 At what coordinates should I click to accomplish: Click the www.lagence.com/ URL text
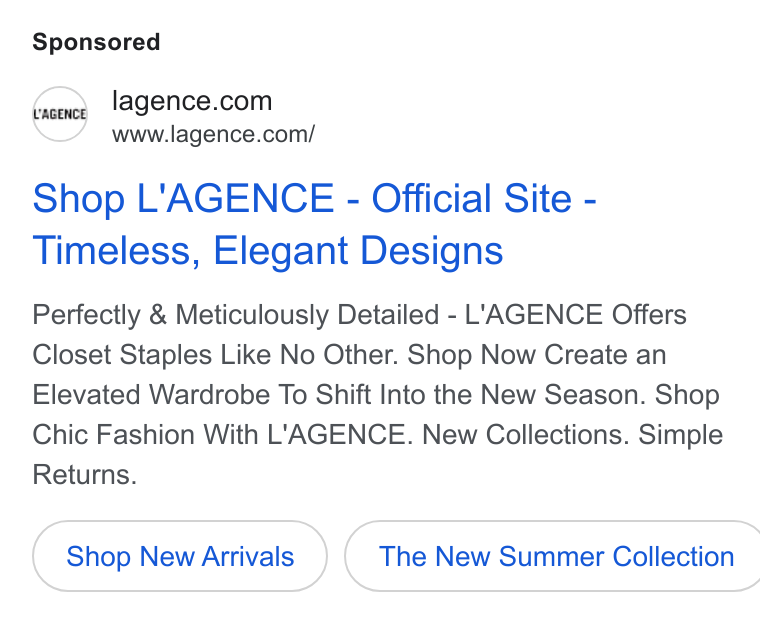[213, 134]
